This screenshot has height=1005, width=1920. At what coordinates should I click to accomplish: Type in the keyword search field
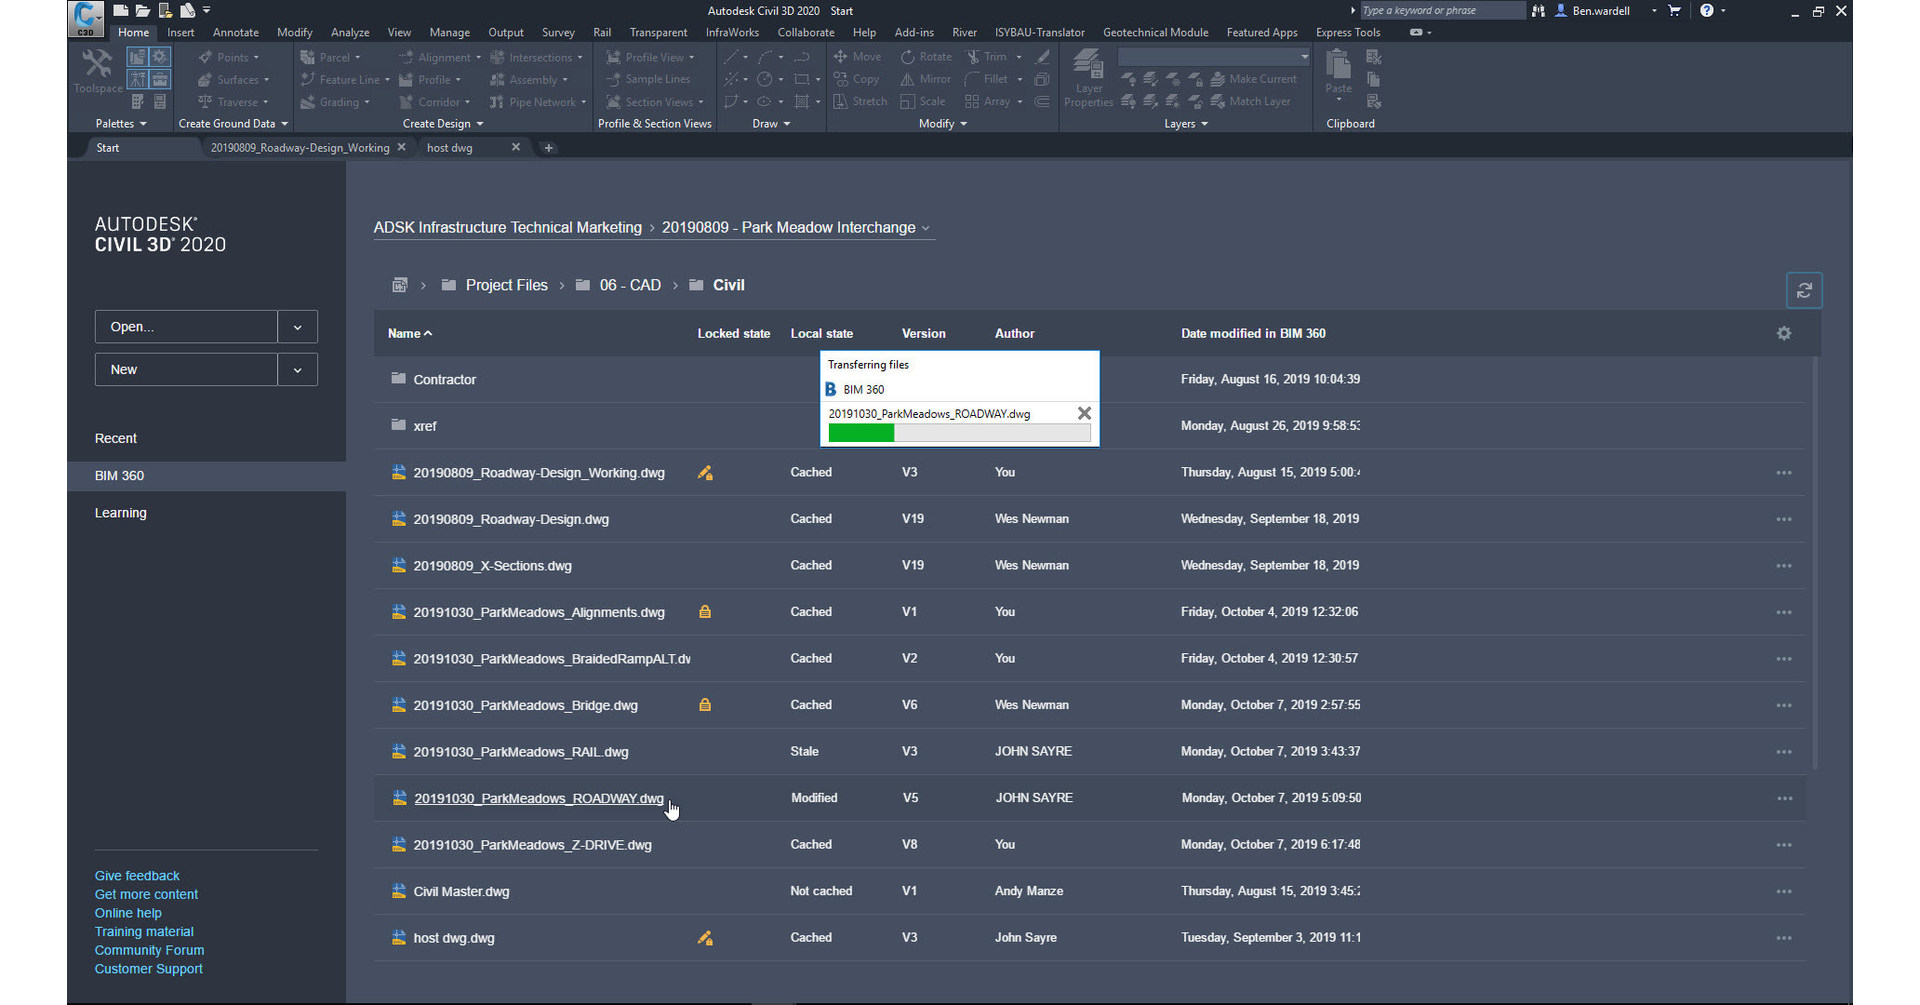[1440, 10]
